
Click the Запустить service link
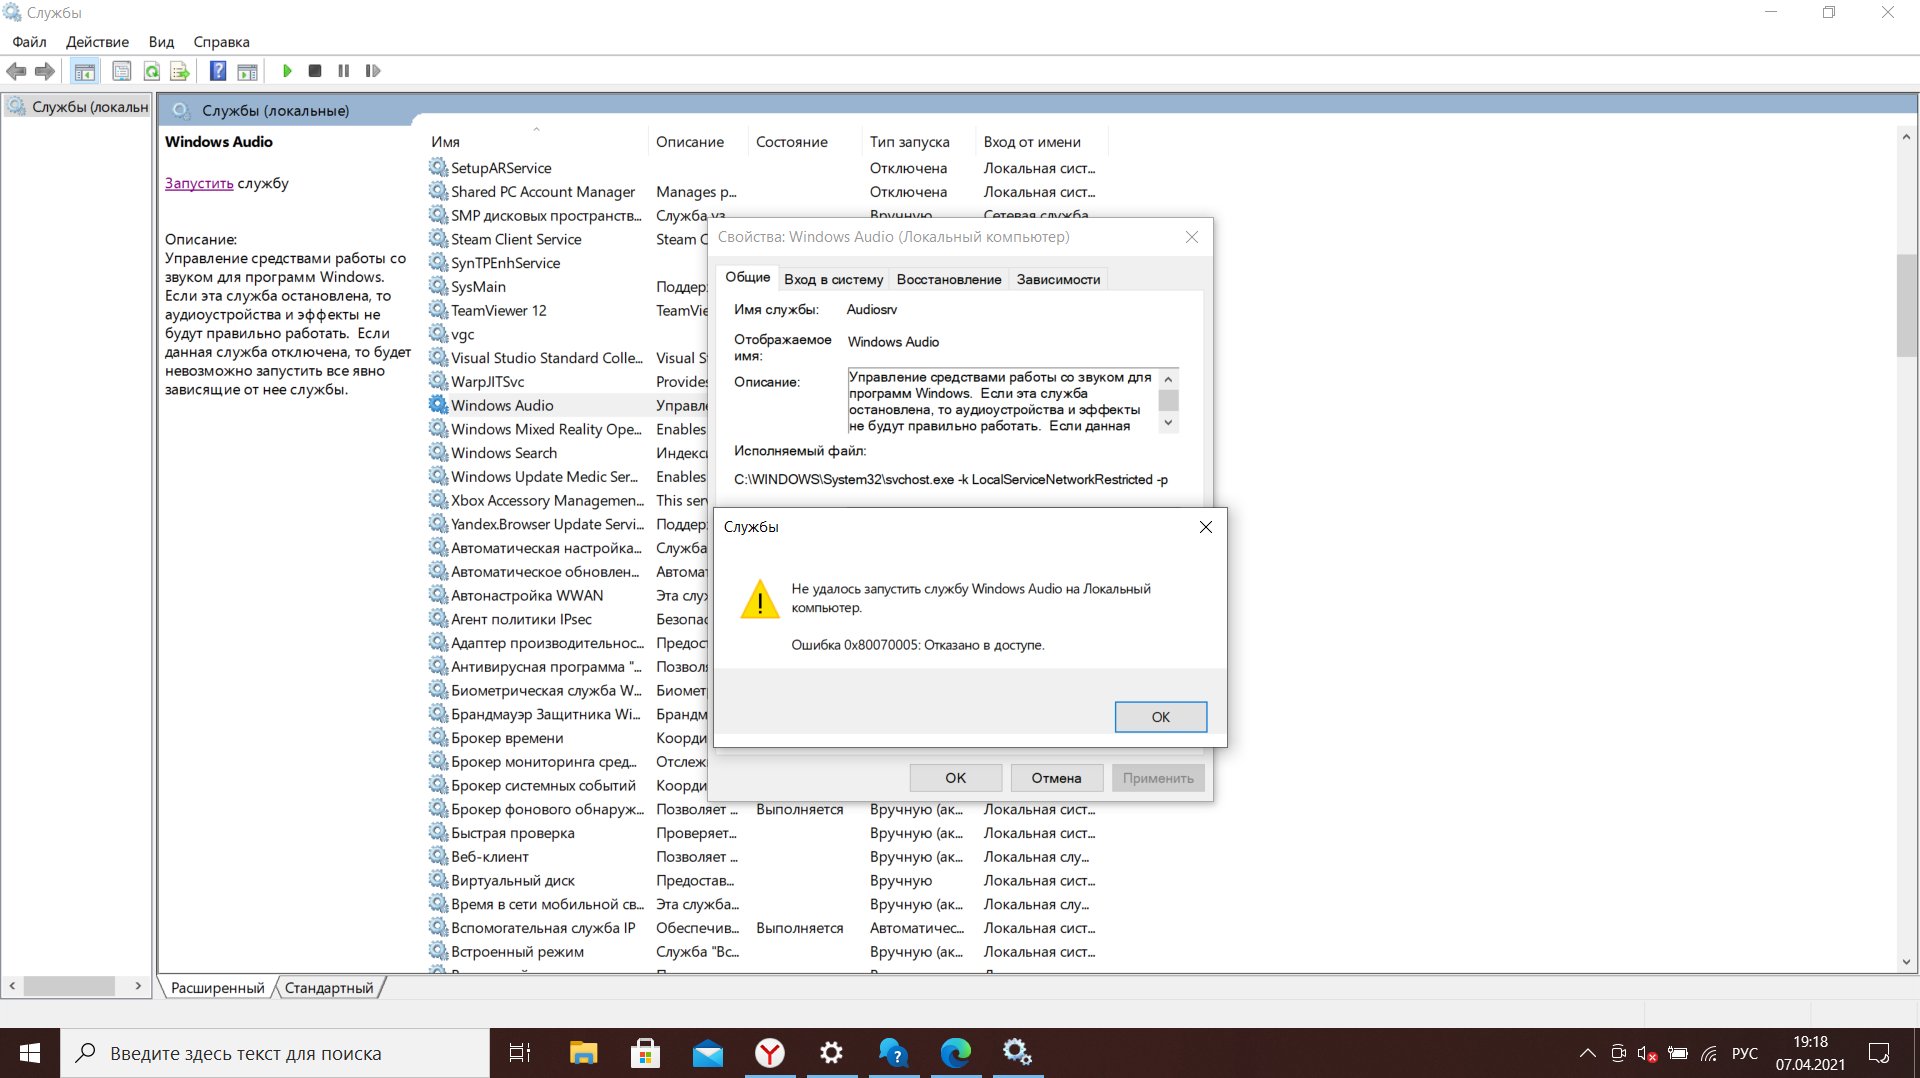tap(199, 183)
